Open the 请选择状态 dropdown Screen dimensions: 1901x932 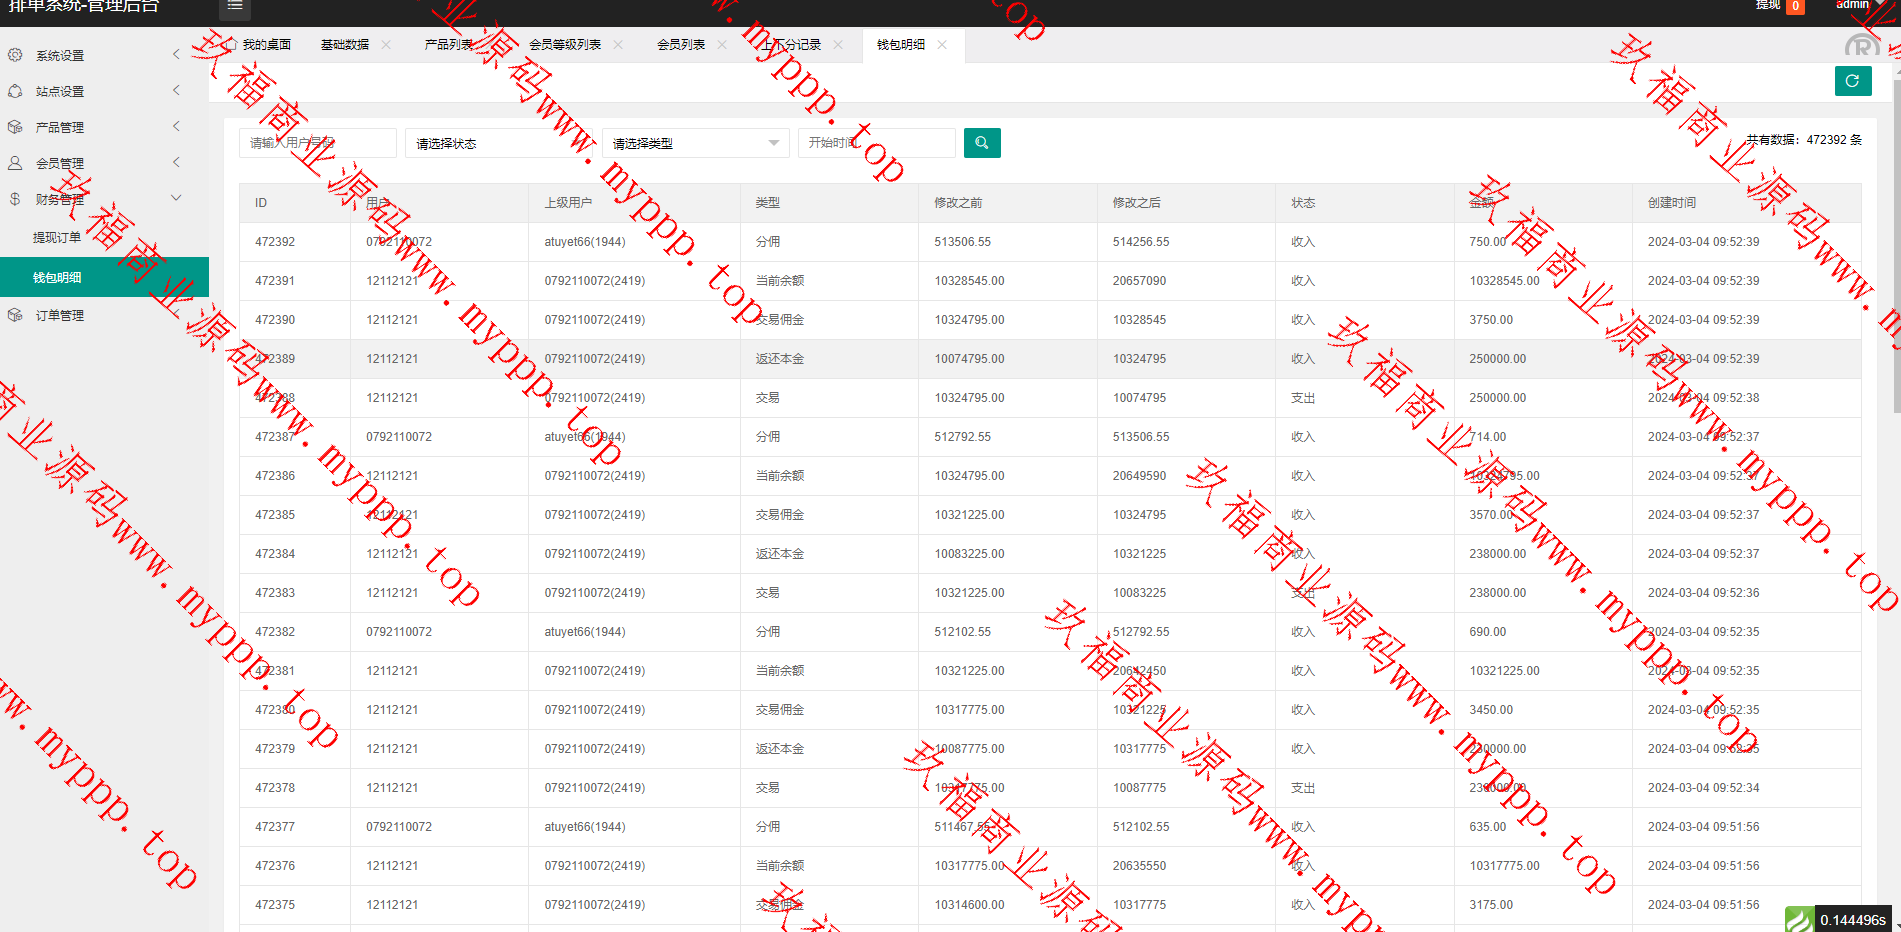coord(498,143)
